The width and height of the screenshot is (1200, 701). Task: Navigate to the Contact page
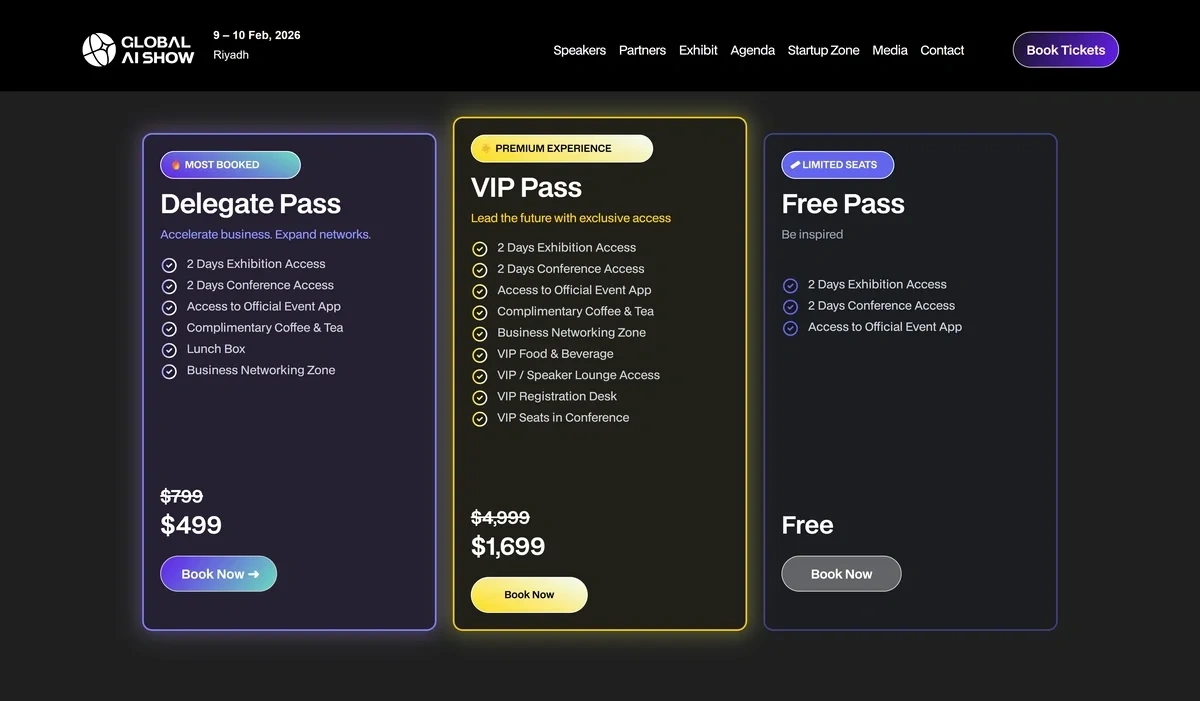tap(941, 50)
